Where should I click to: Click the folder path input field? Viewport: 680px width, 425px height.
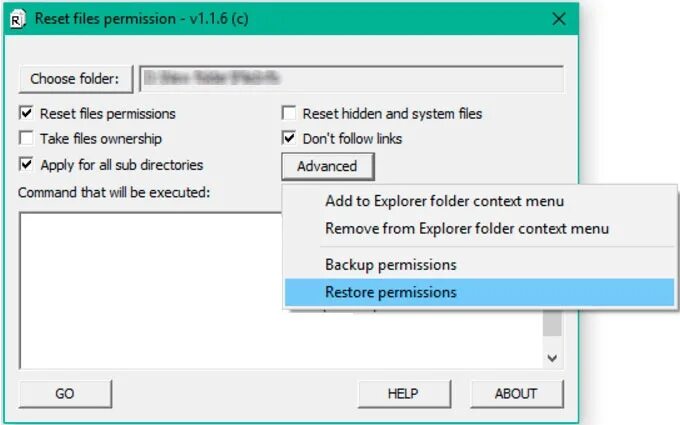351,79
